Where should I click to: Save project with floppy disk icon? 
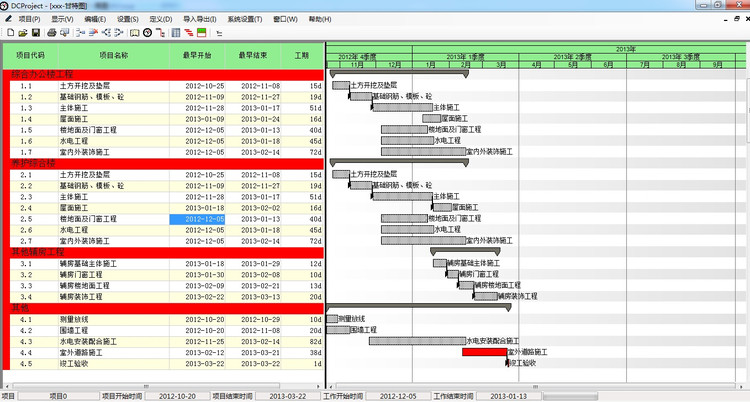(36, 32)
